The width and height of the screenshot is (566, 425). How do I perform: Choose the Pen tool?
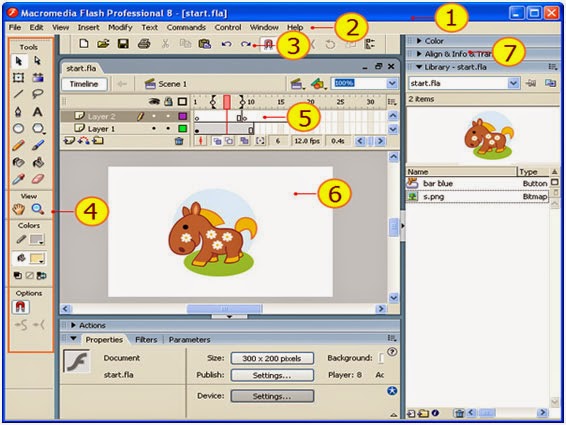[x=18, y=112]
